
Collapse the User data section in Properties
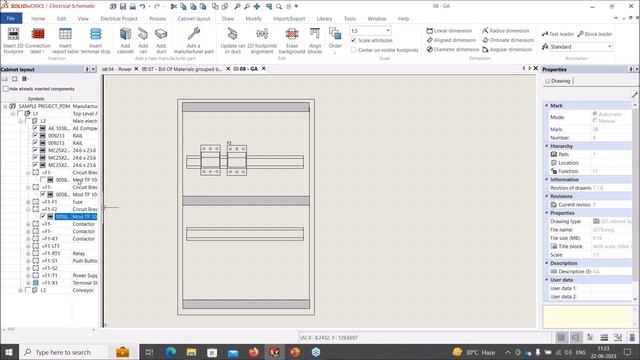(x=547, y=280)
